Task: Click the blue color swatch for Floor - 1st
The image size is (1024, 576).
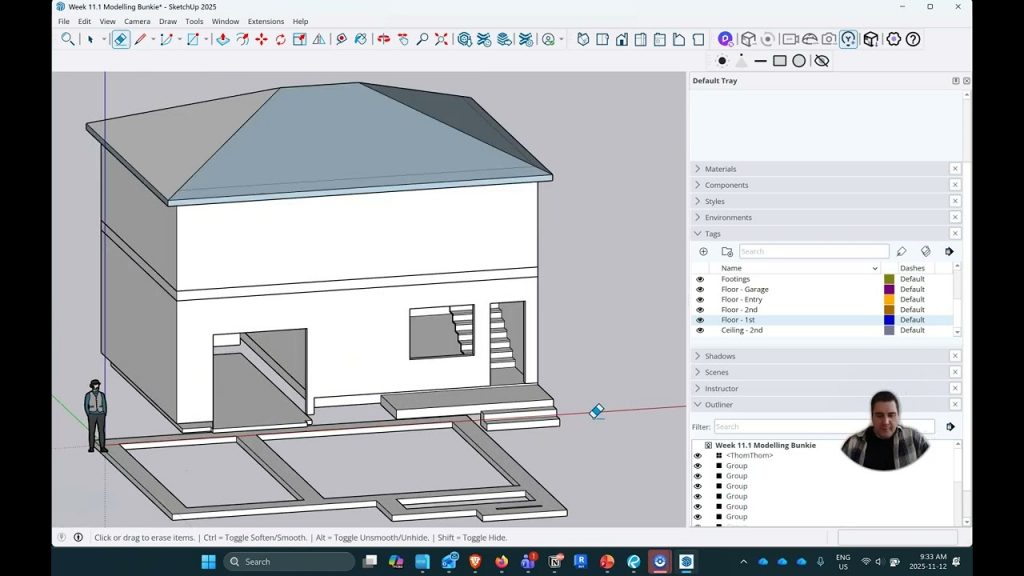Action: click(x=889, y=320)
